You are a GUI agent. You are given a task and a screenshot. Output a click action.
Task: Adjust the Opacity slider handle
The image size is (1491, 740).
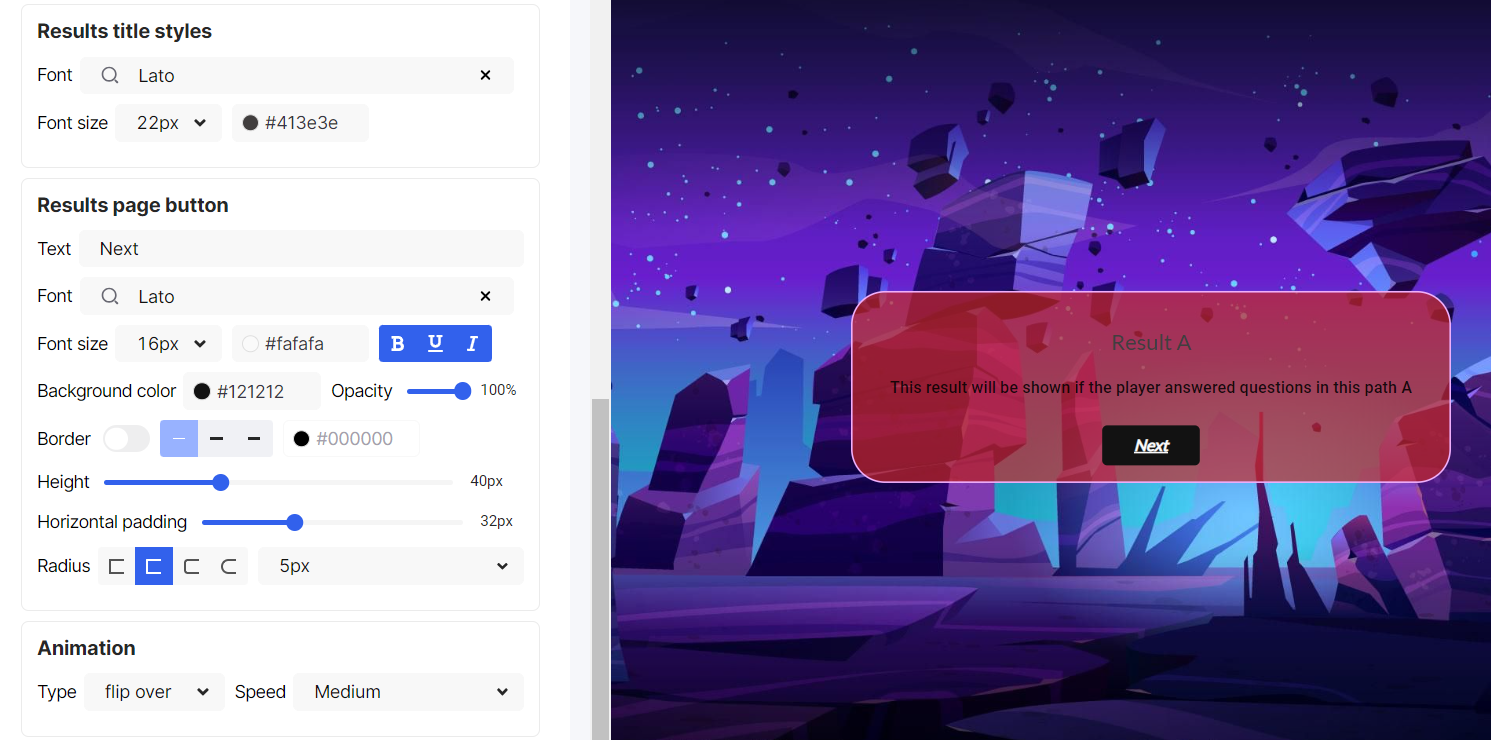click(462, 391)
